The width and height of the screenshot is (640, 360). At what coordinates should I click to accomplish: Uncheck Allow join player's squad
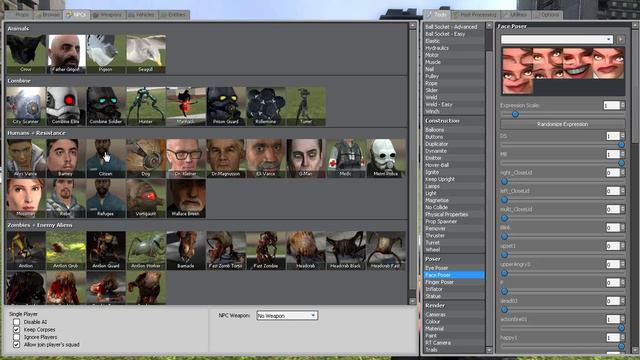(x=16, y=344)
